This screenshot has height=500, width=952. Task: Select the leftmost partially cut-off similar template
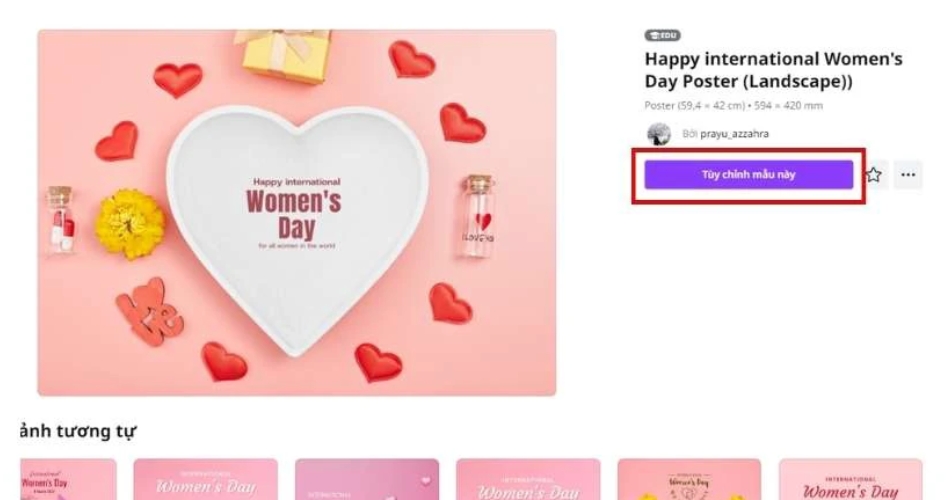coord(68,480)
